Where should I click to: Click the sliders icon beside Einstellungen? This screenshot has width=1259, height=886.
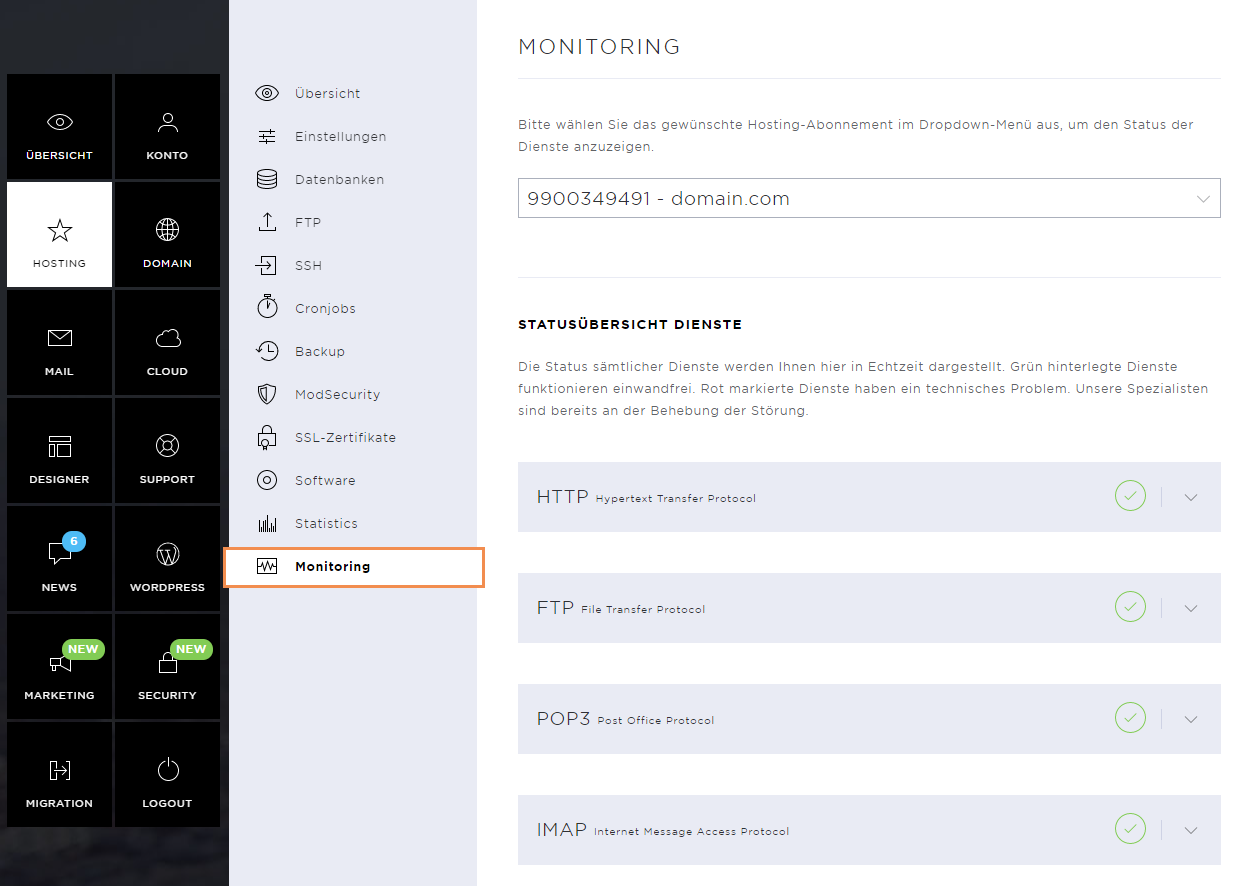pos(267,136)
